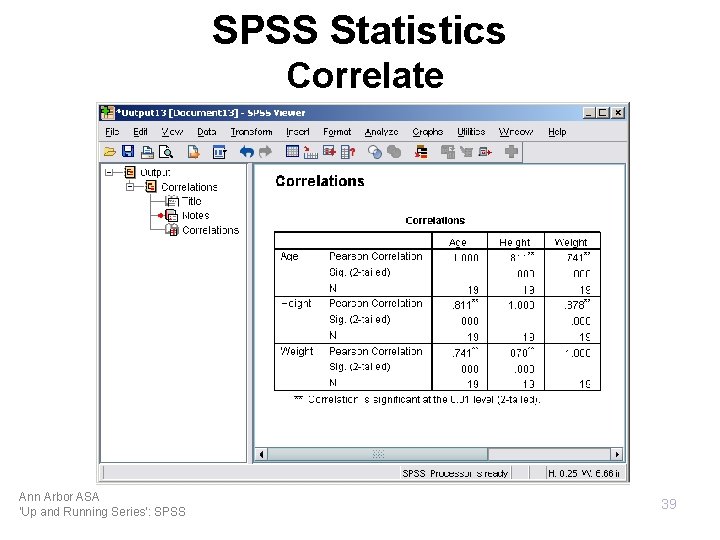
Task: Click the horizontal scrollbar thumb
Action: 377,454
